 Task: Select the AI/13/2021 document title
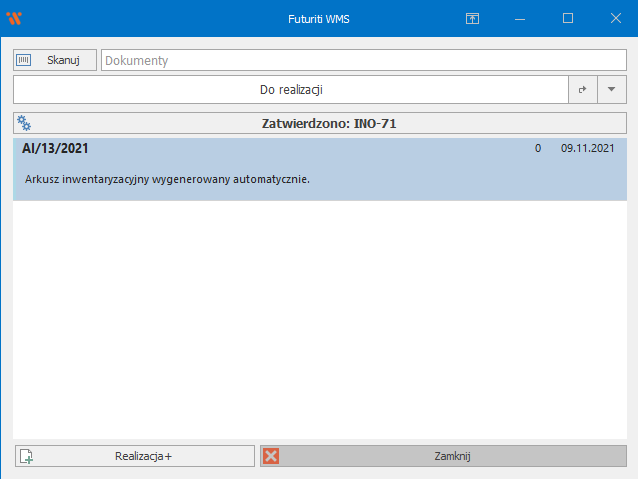(x=56, y=149)
